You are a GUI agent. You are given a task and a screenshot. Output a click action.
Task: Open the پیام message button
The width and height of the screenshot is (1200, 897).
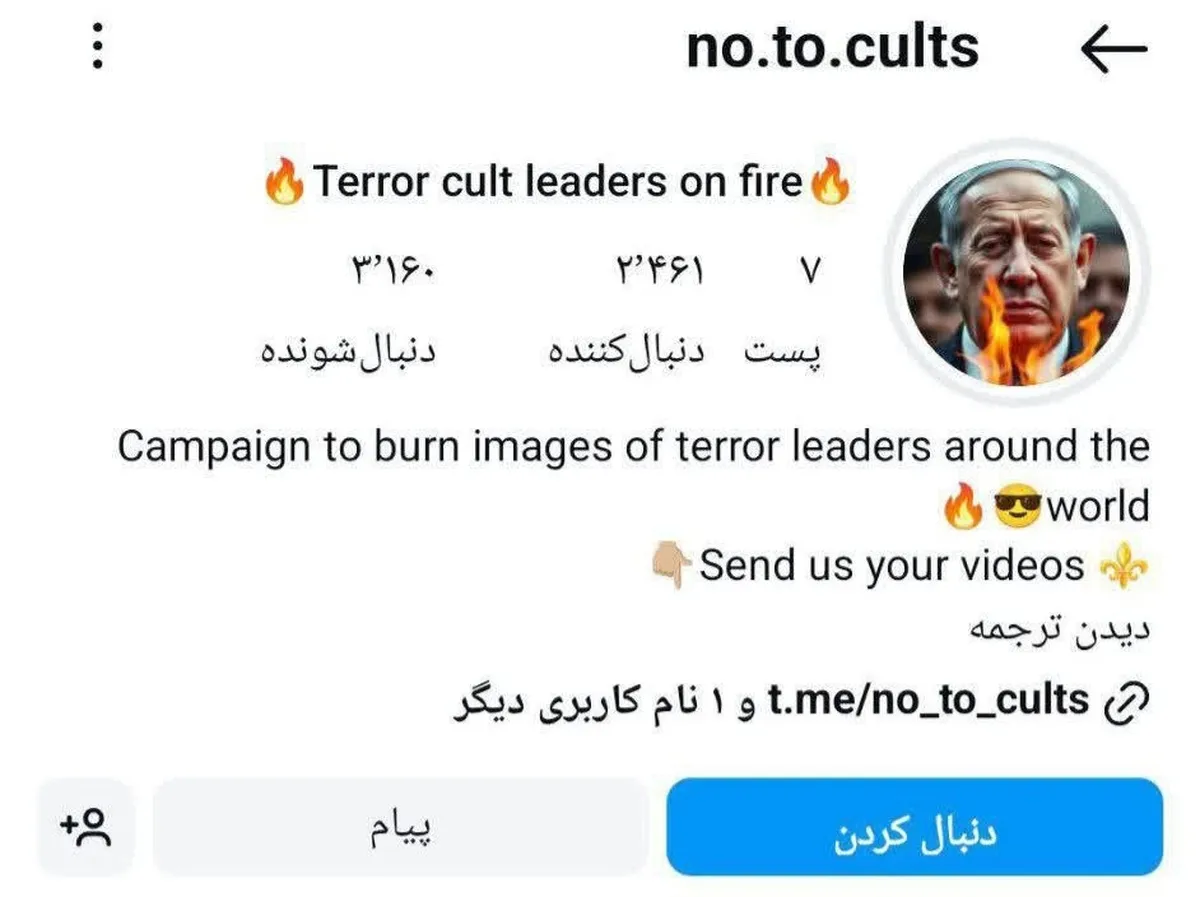coord(400,827)
